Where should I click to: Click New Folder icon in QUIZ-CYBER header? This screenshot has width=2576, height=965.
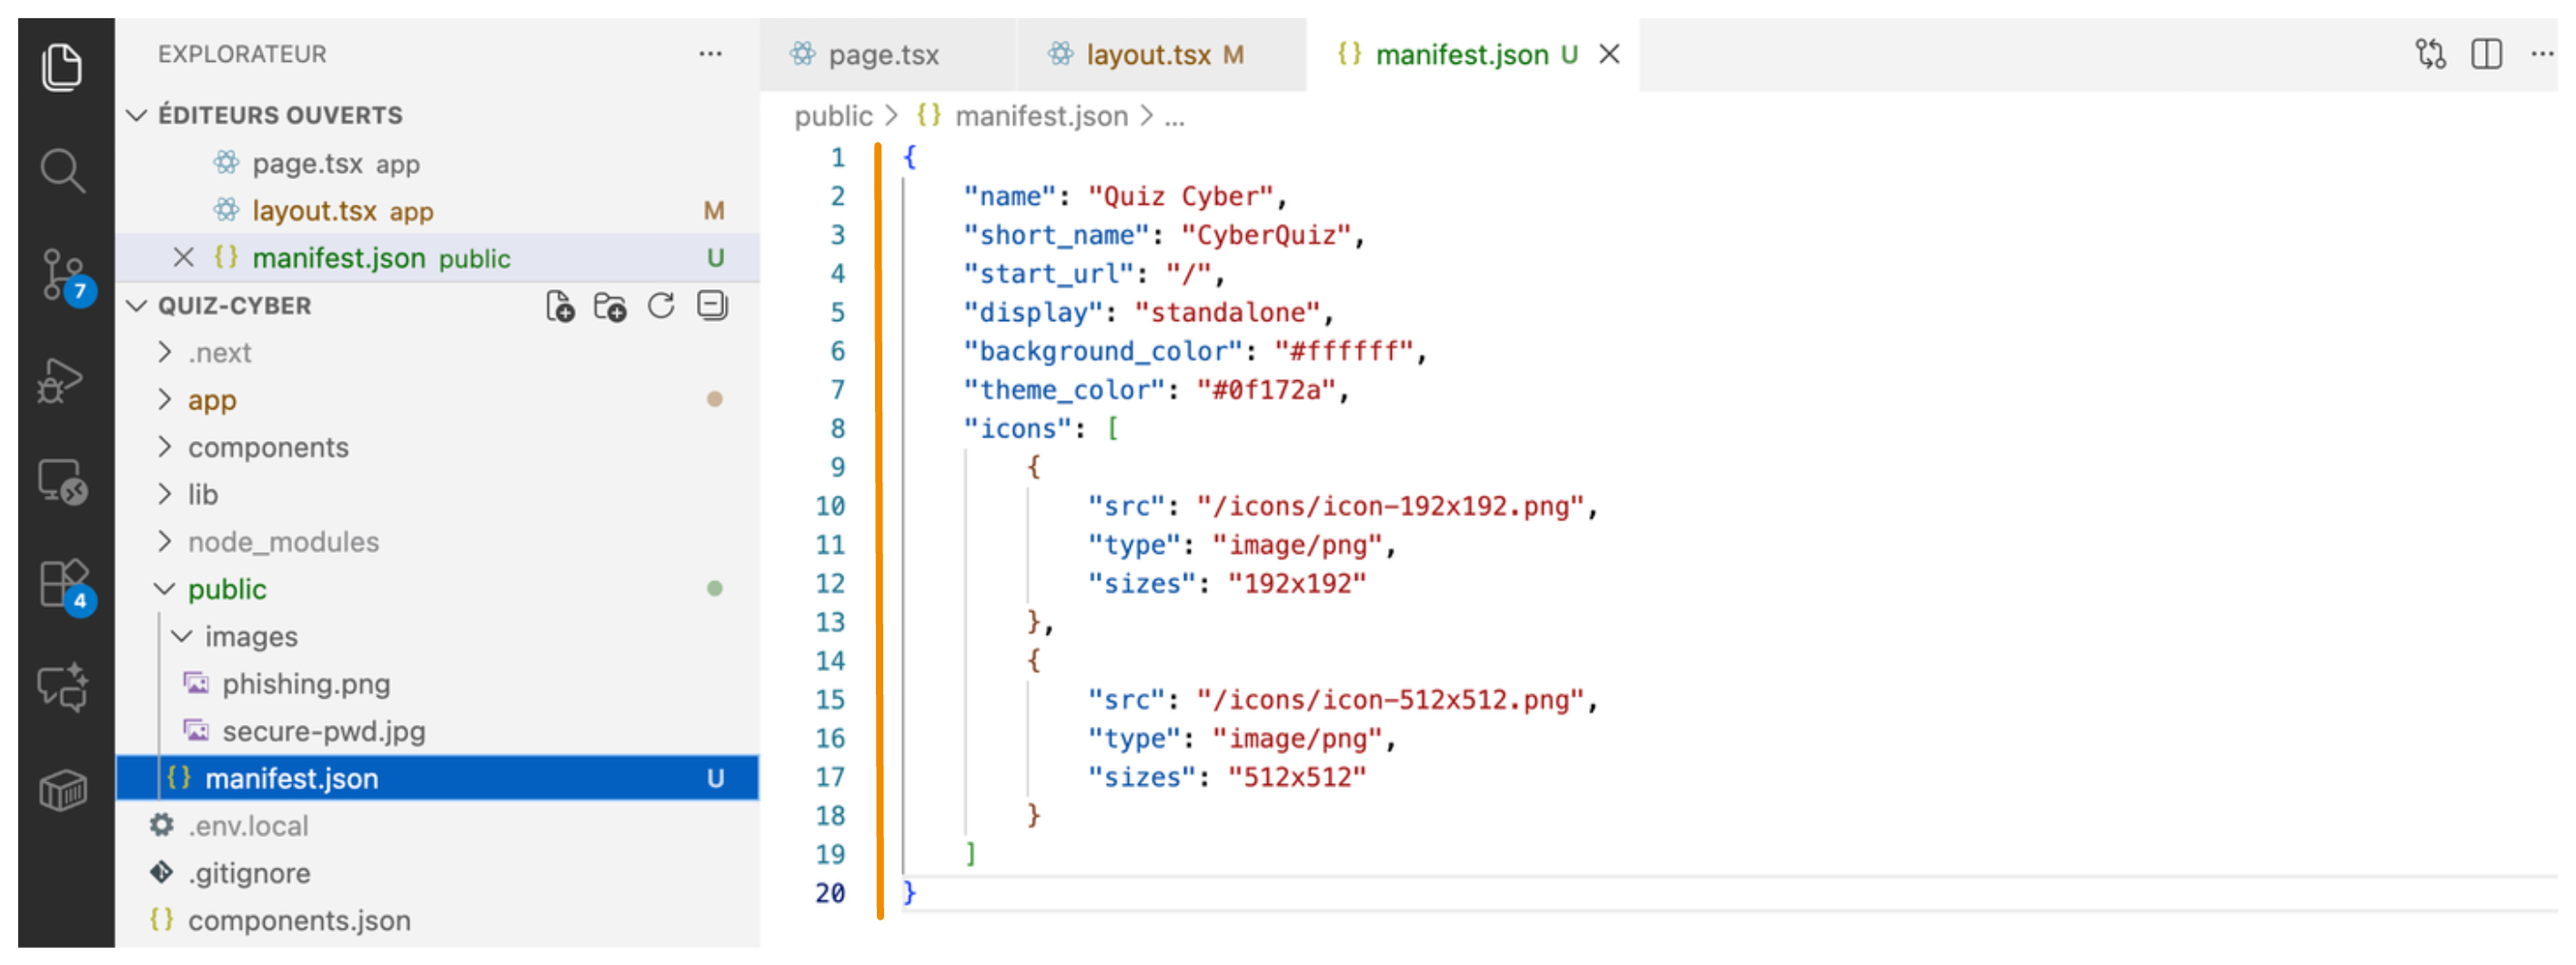[x=609, y=306]
